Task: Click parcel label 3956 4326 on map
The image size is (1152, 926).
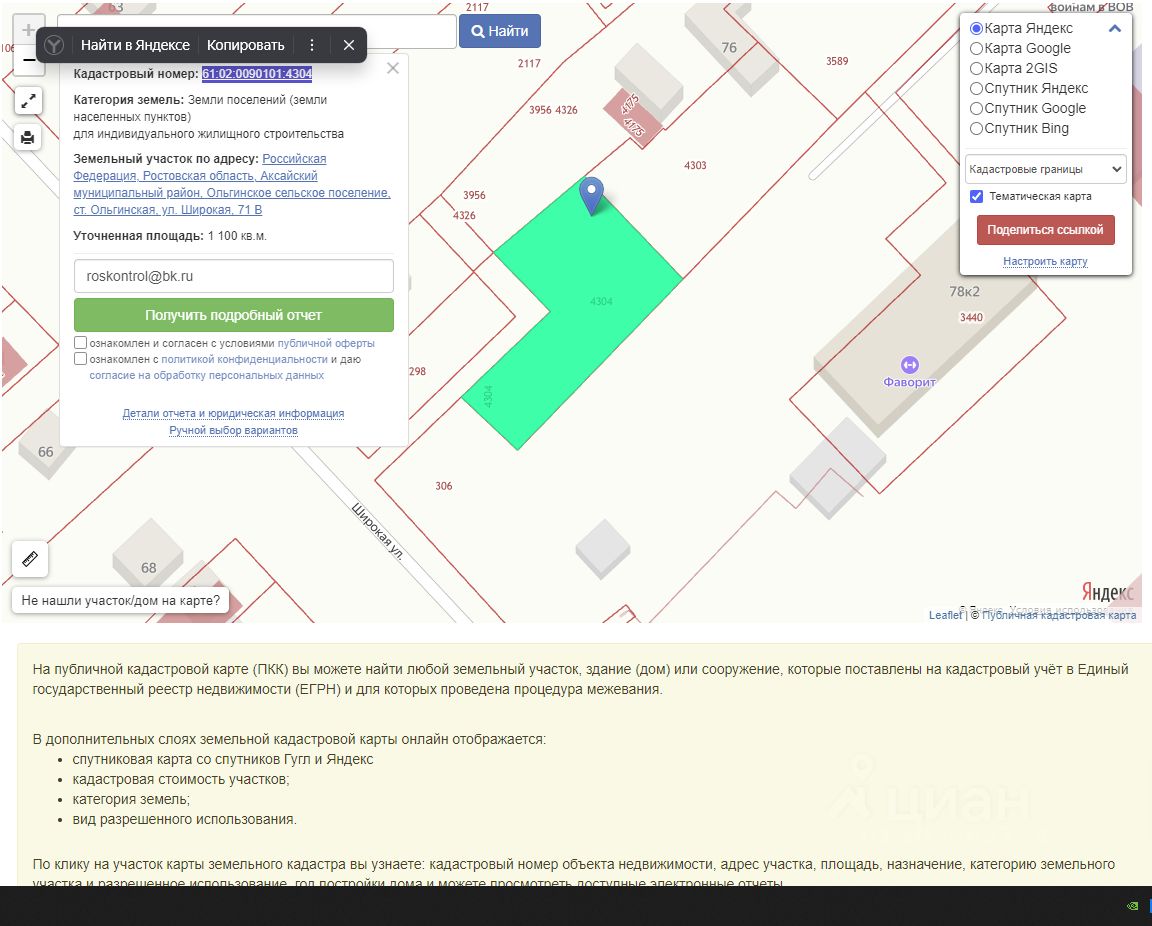Action: coord(553,110)
